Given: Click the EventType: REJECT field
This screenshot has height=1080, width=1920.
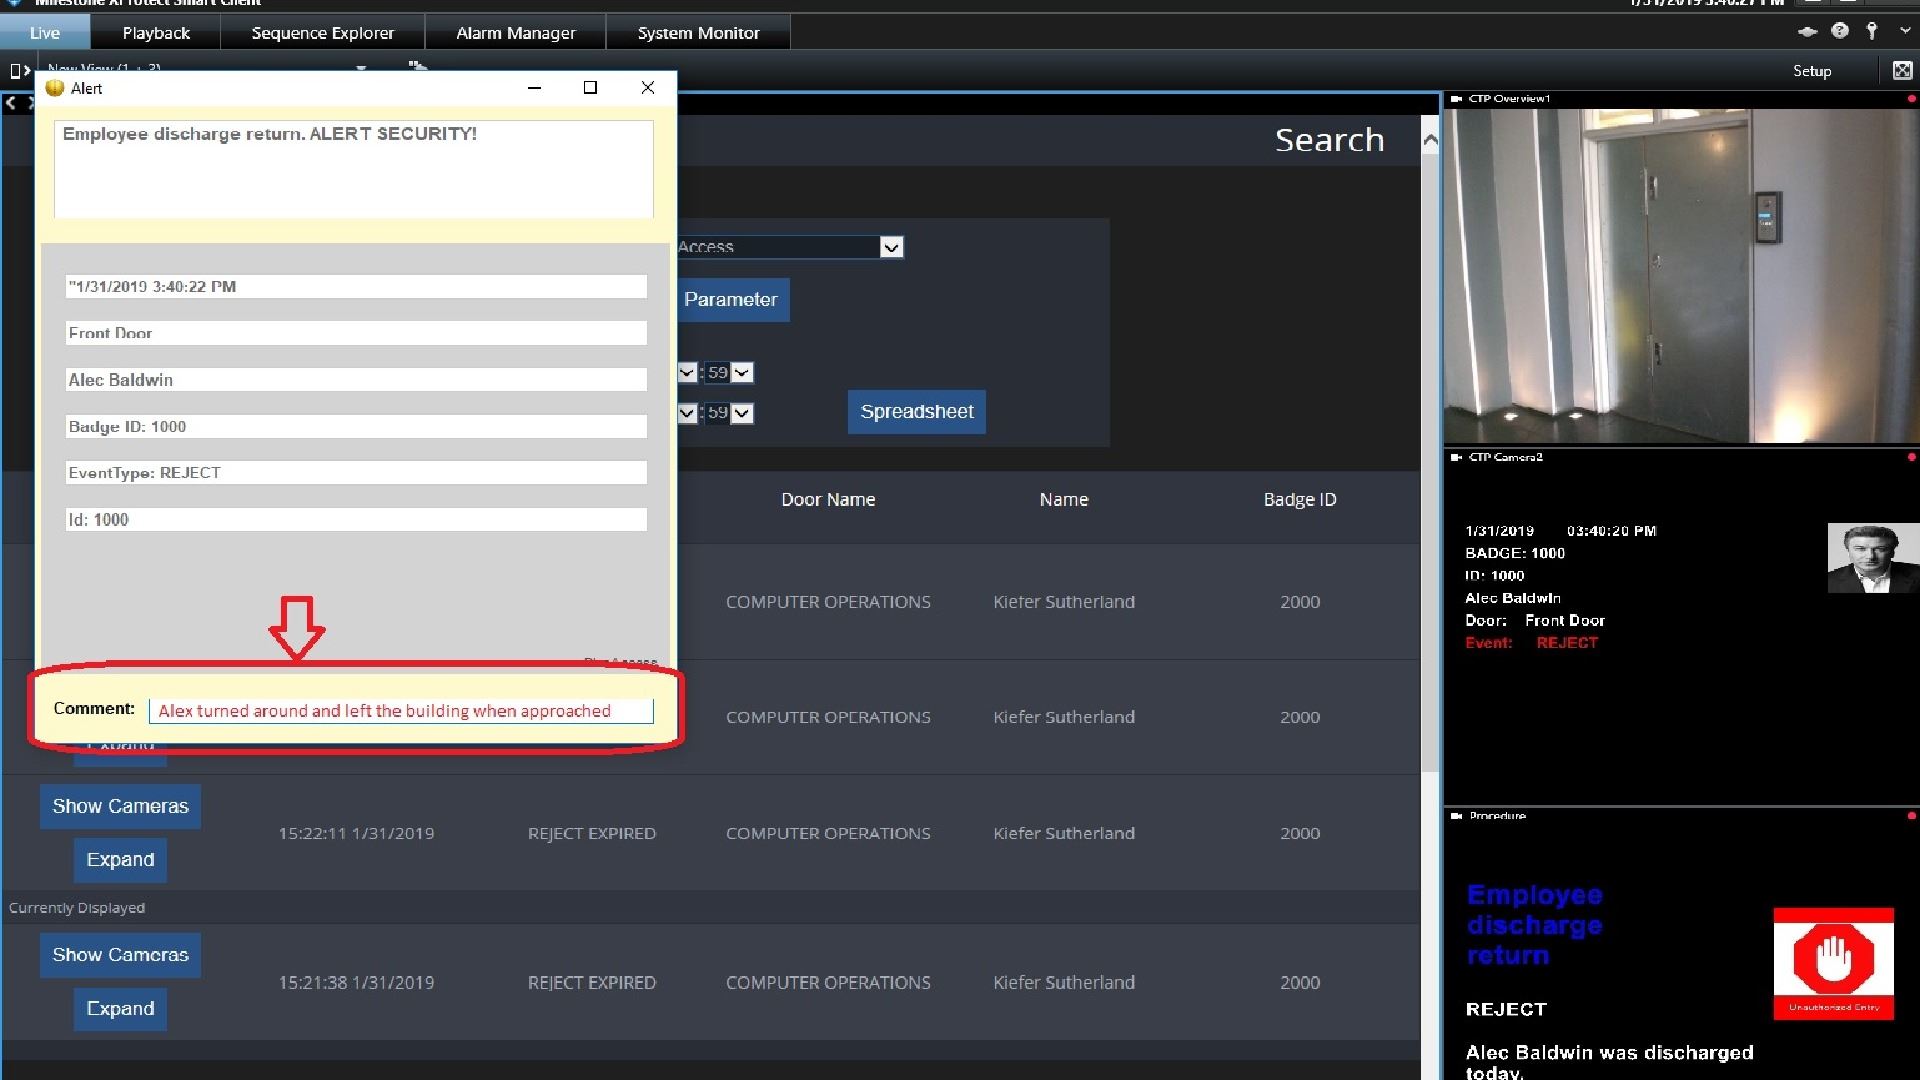Looking at the screenshot, I should pyautogui.click(x=356, y=472).
